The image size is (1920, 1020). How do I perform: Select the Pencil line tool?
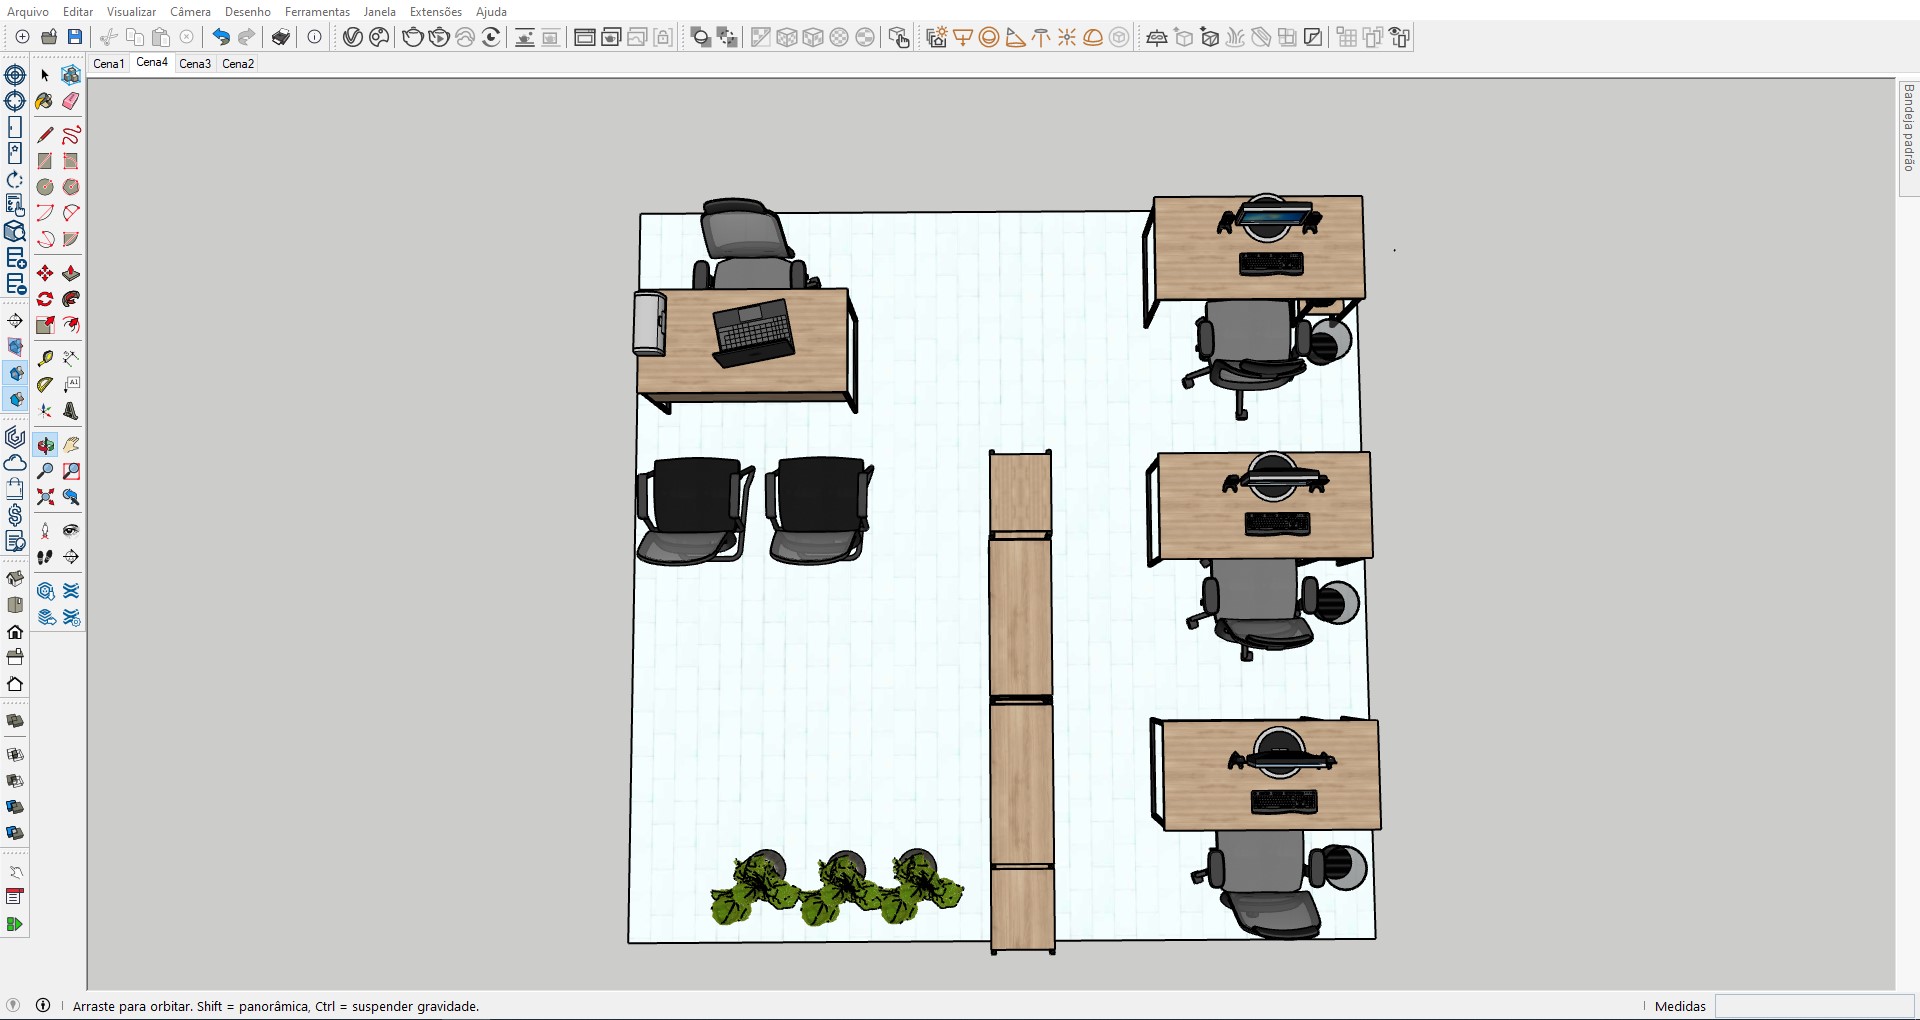pyautogui.click(x=45, y=135)
